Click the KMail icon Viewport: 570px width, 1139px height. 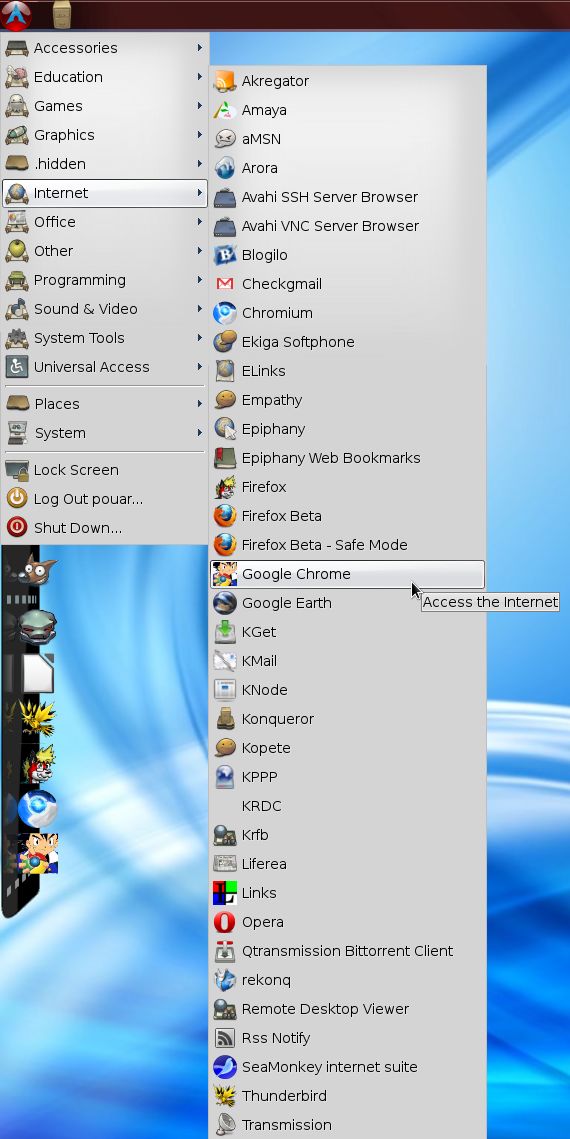(x=225, y=661)
